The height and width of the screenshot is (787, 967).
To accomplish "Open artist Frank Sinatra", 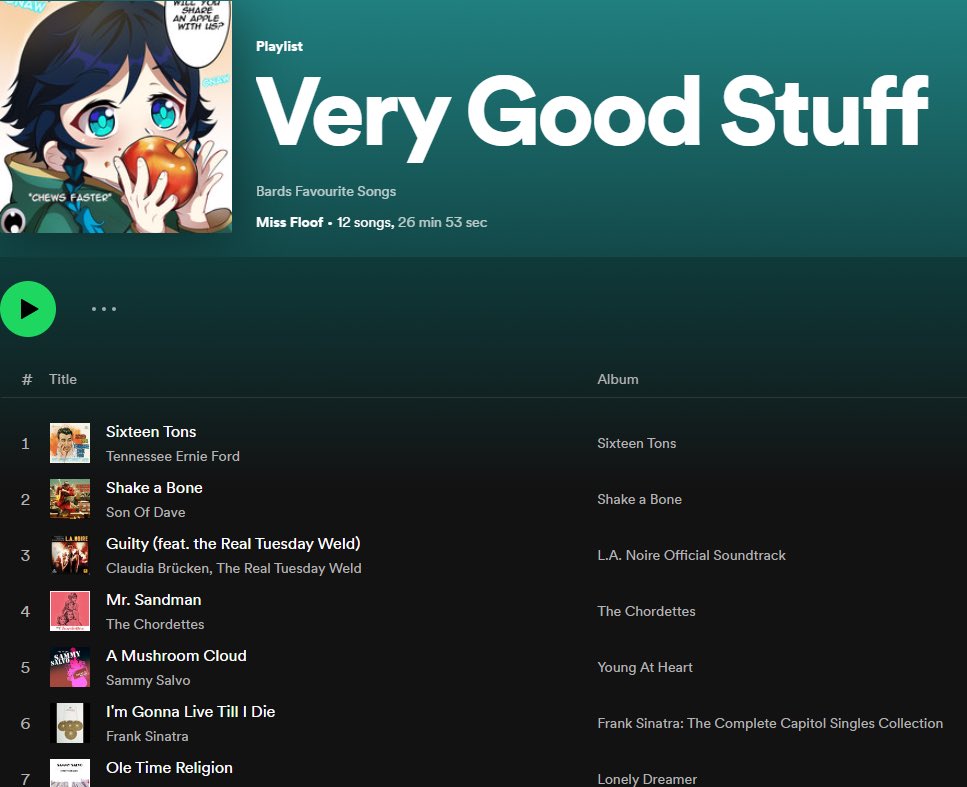I will tap(147, 737).
